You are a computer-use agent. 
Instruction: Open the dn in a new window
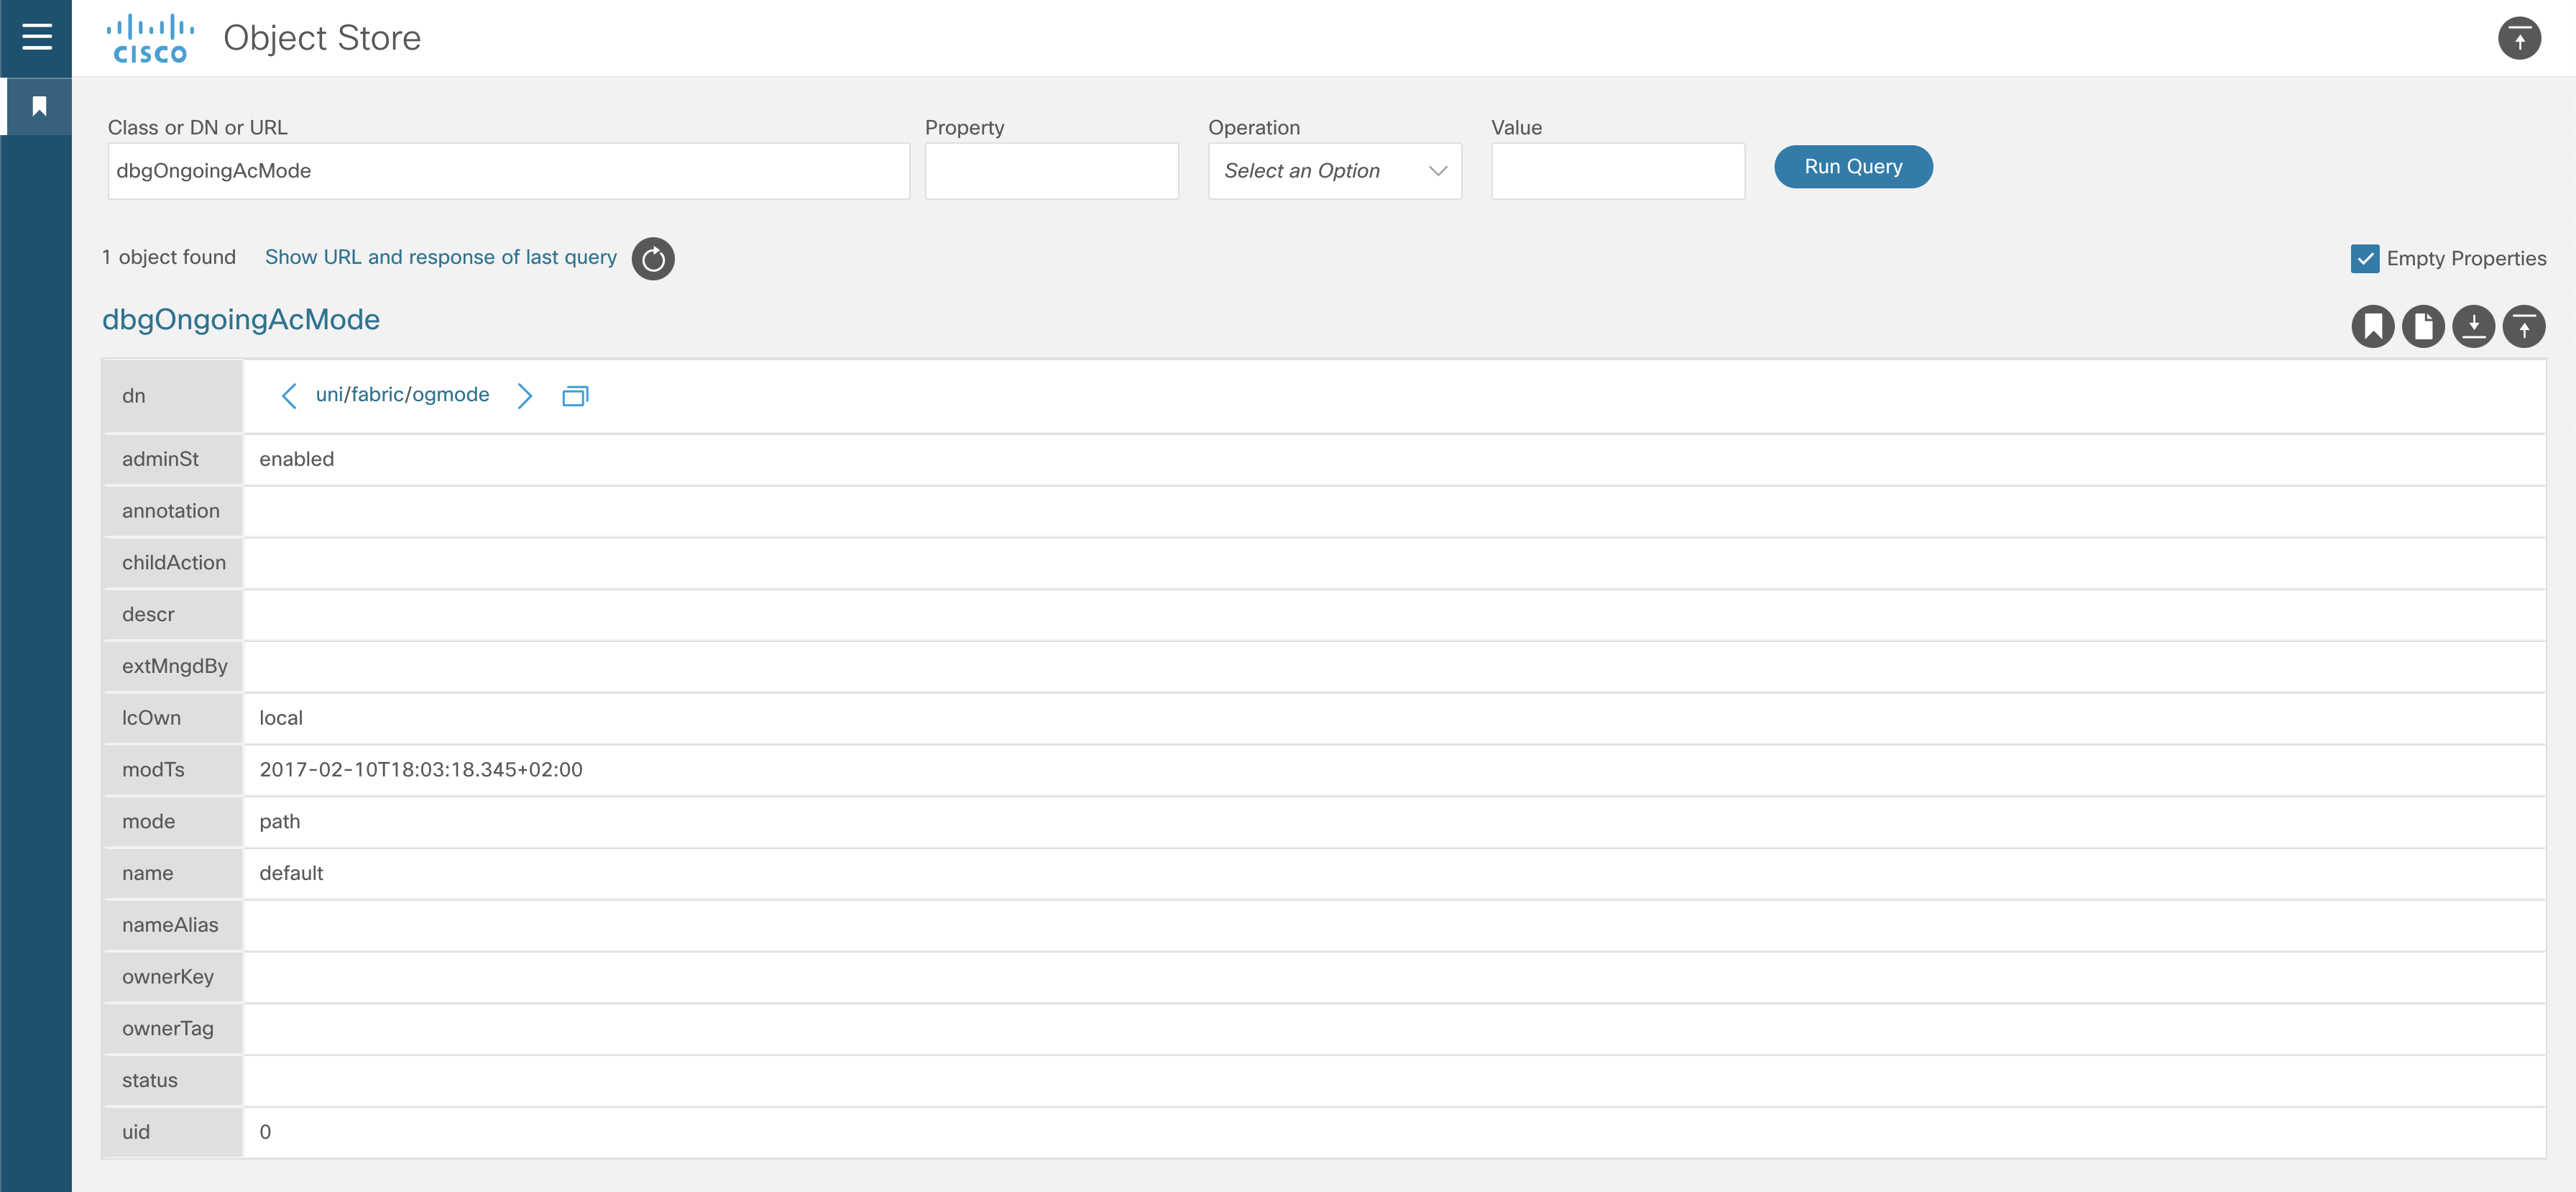[x=575, y=396]
